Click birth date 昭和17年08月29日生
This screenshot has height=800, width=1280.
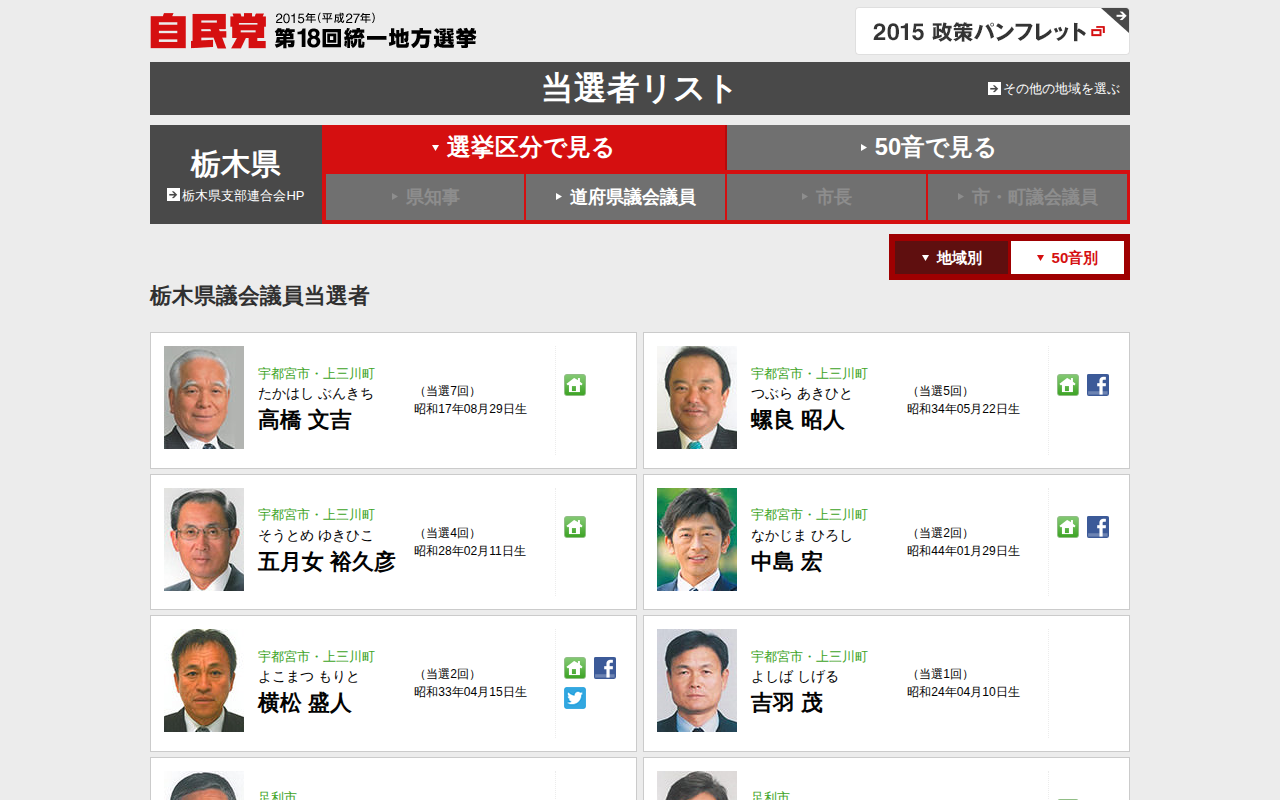point(471,409)
